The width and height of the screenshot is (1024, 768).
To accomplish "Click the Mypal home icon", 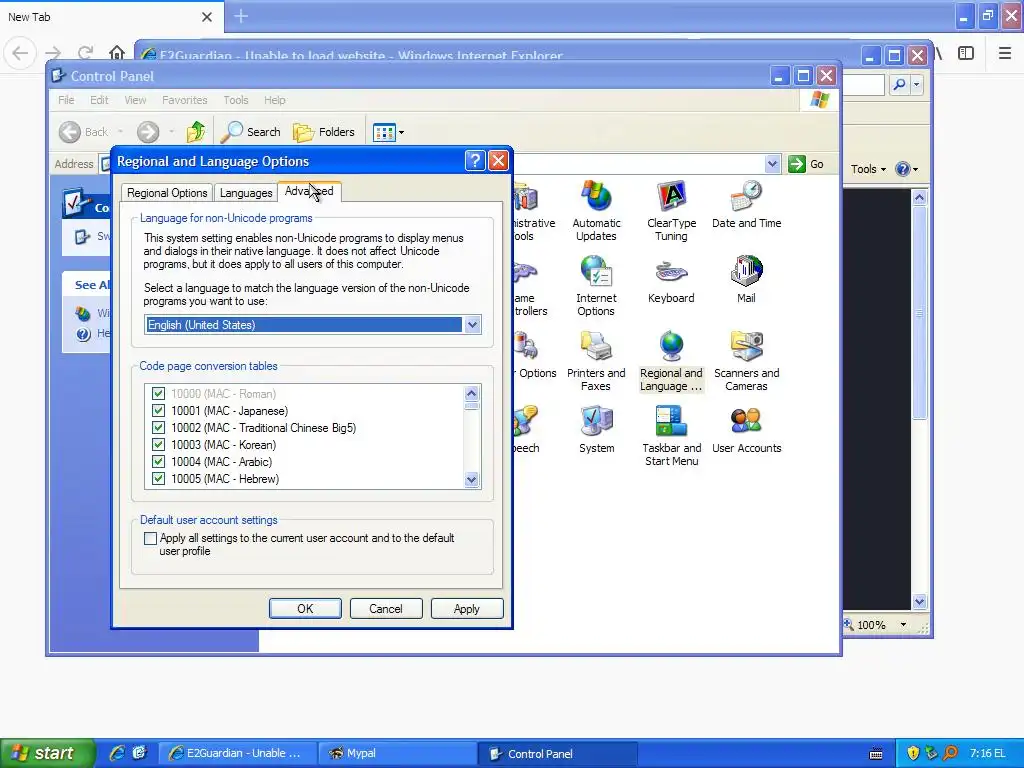I will pos(116,52).
